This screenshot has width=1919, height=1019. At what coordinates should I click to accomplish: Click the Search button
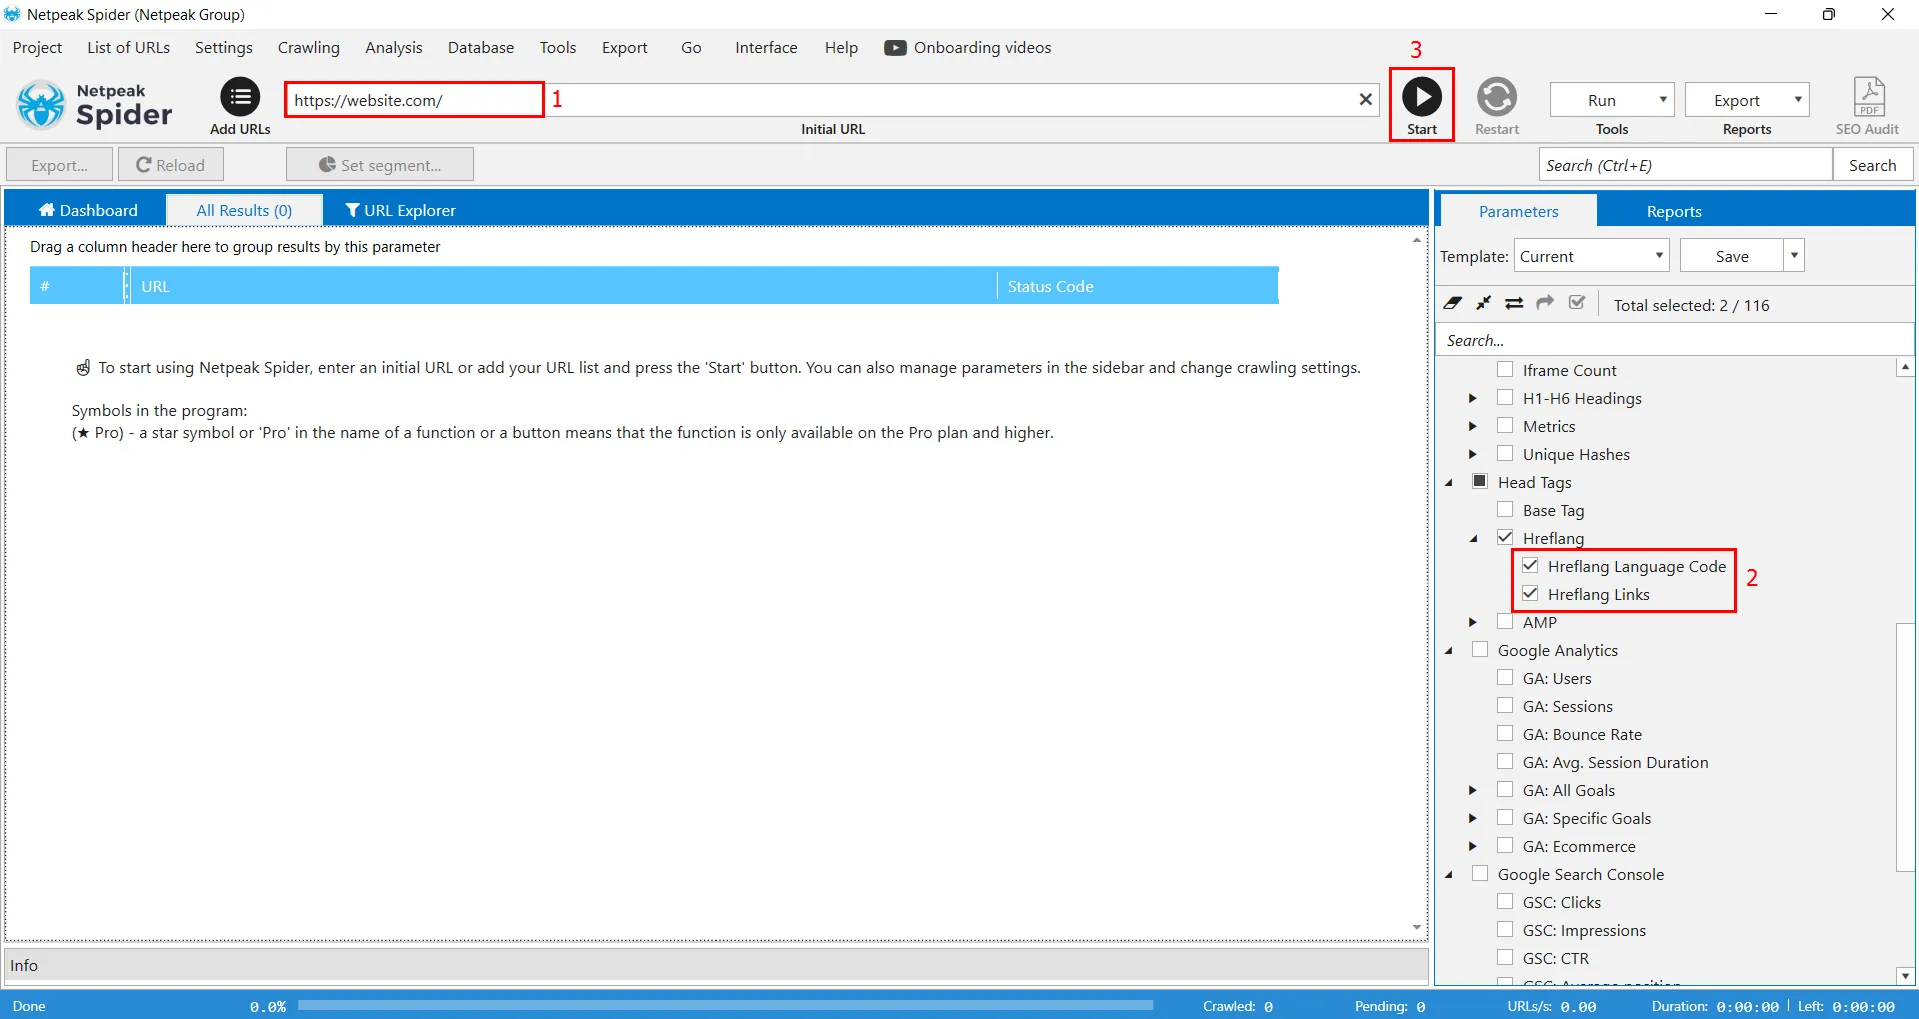tap(1872, 165)
